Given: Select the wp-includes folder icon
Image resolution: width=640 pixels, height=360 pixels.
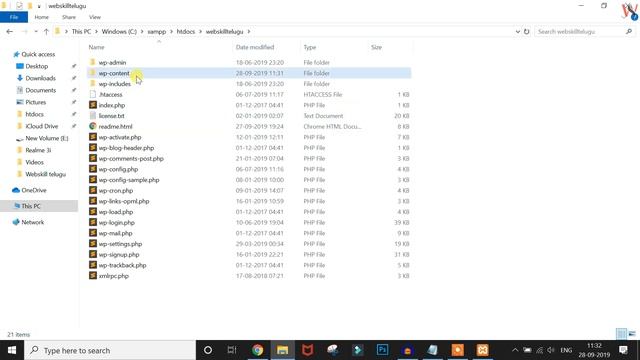Looking at the screenshot, I should [x=93, y=84].
